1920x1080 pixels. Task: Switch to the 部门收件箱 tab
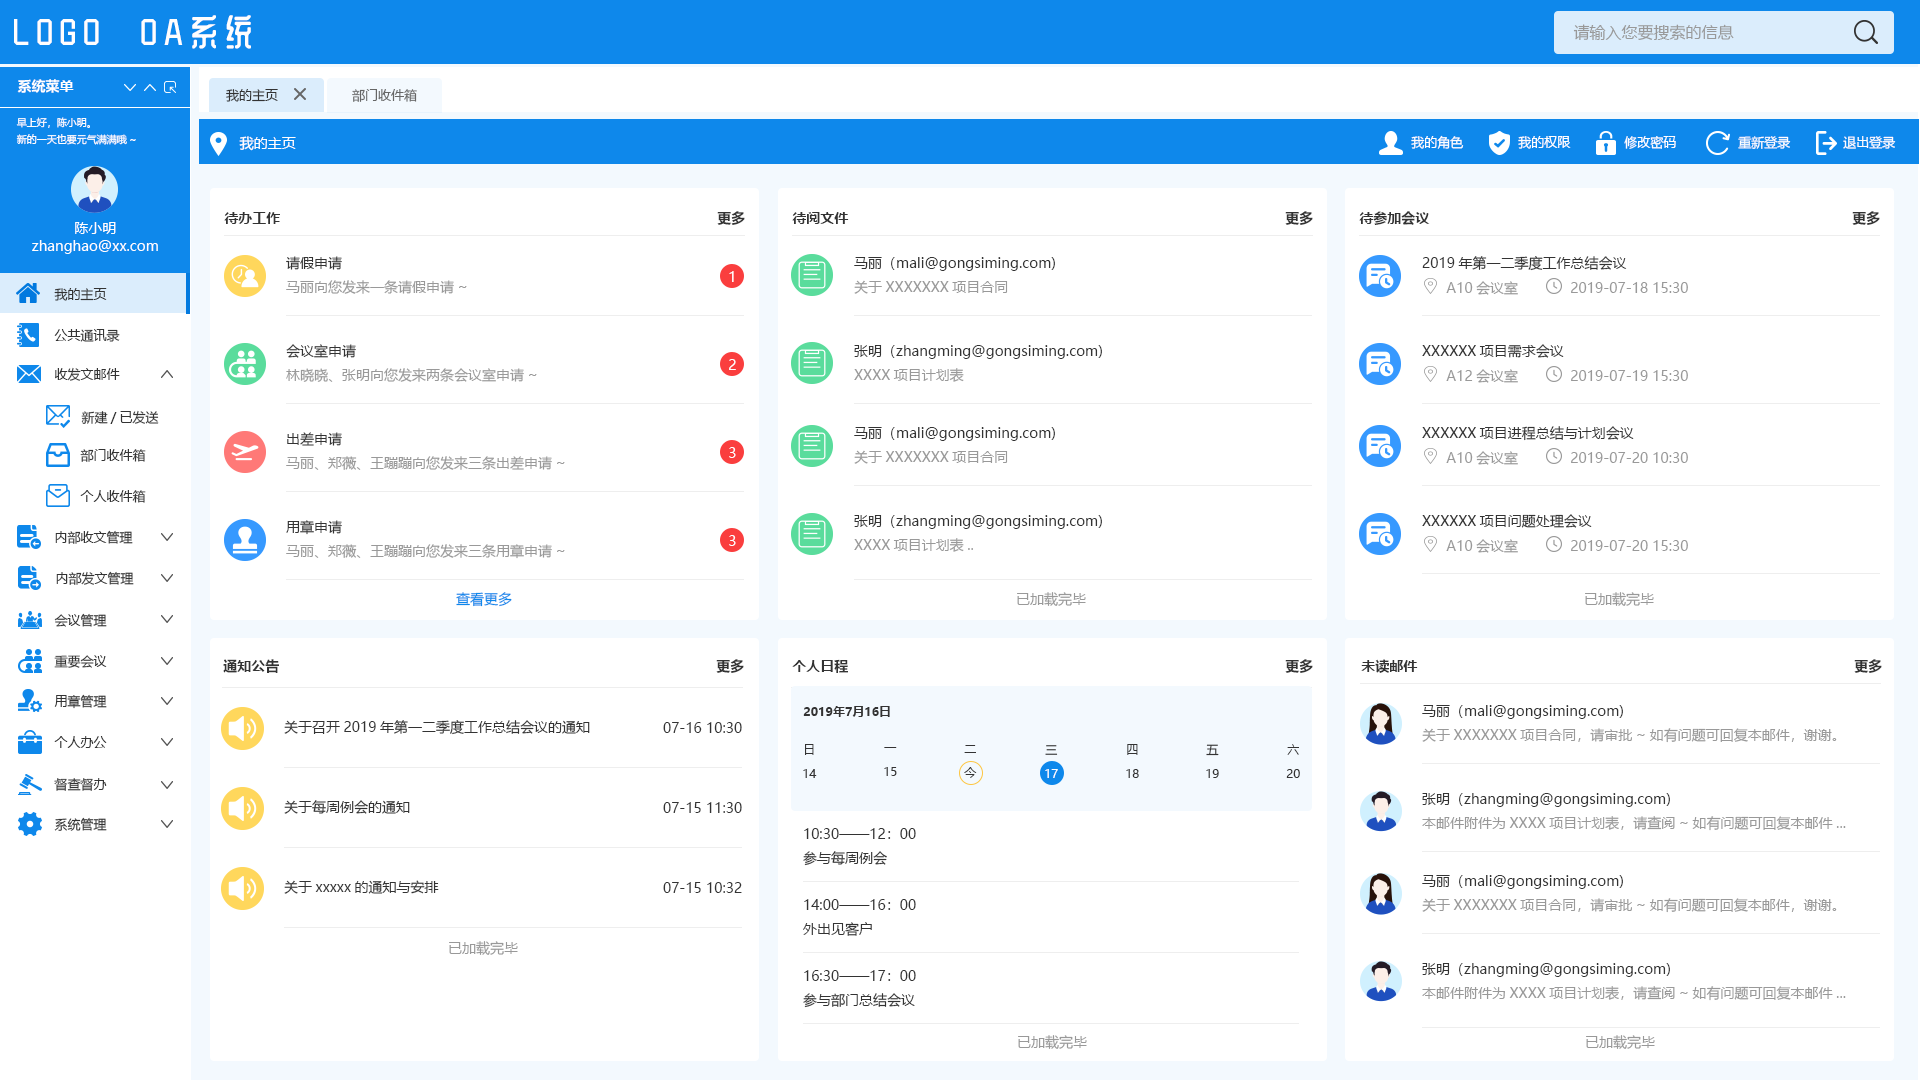click(x=384, y=95)
